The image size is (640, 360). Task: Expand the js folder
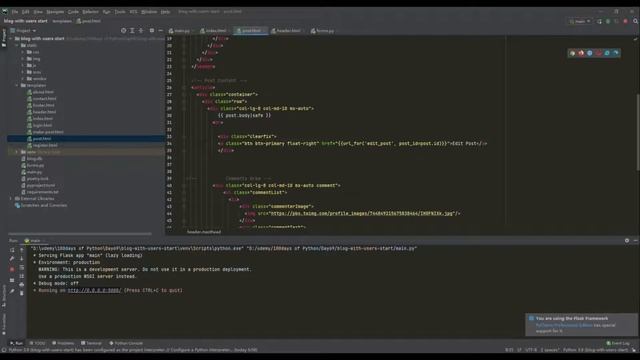tap(22, 65)
